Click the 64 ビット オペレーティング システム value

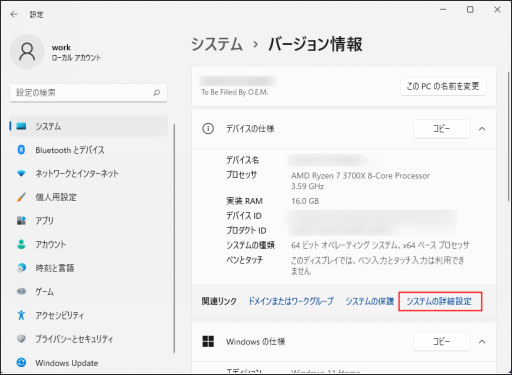[x=380, y=245]
